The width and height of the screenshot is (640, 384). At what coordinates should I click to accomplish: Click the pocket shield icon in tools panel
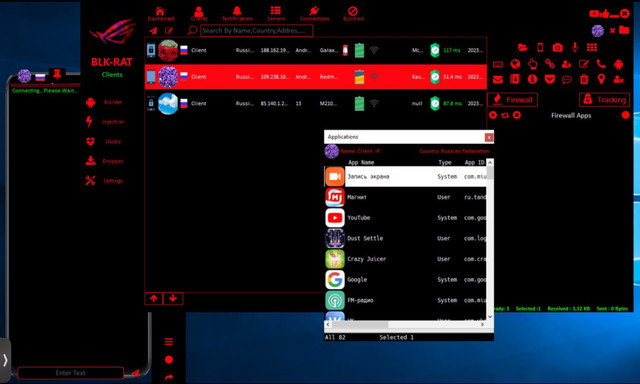point(550,79)
